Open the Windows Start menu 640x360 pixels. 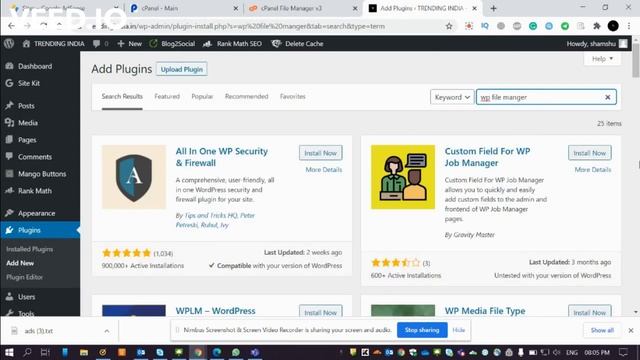9,352
